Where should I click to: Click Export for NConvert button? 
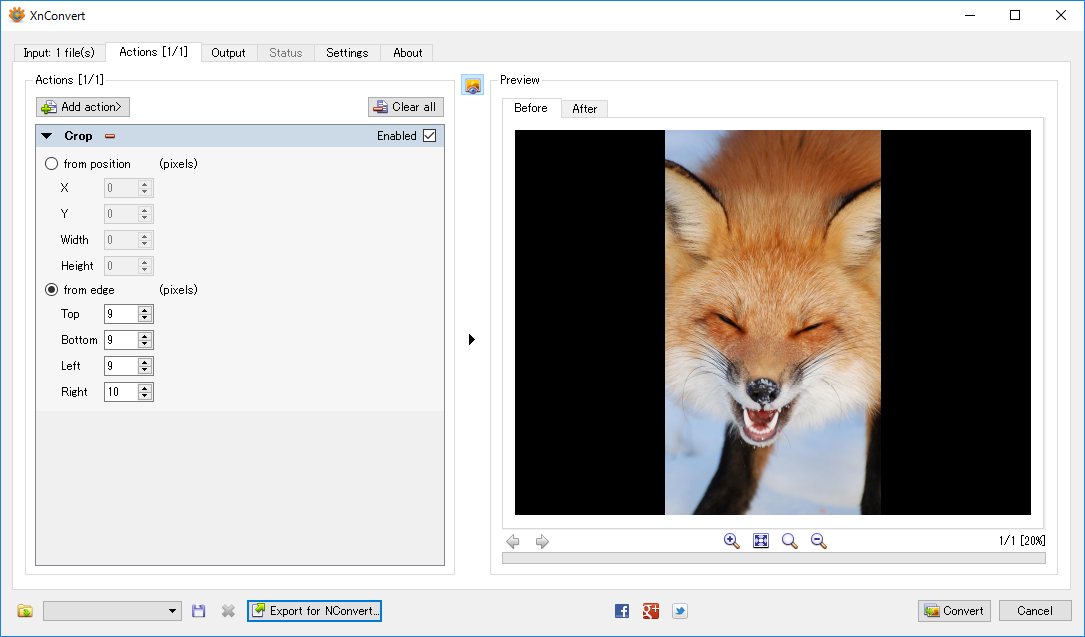[x=314, y=611]
